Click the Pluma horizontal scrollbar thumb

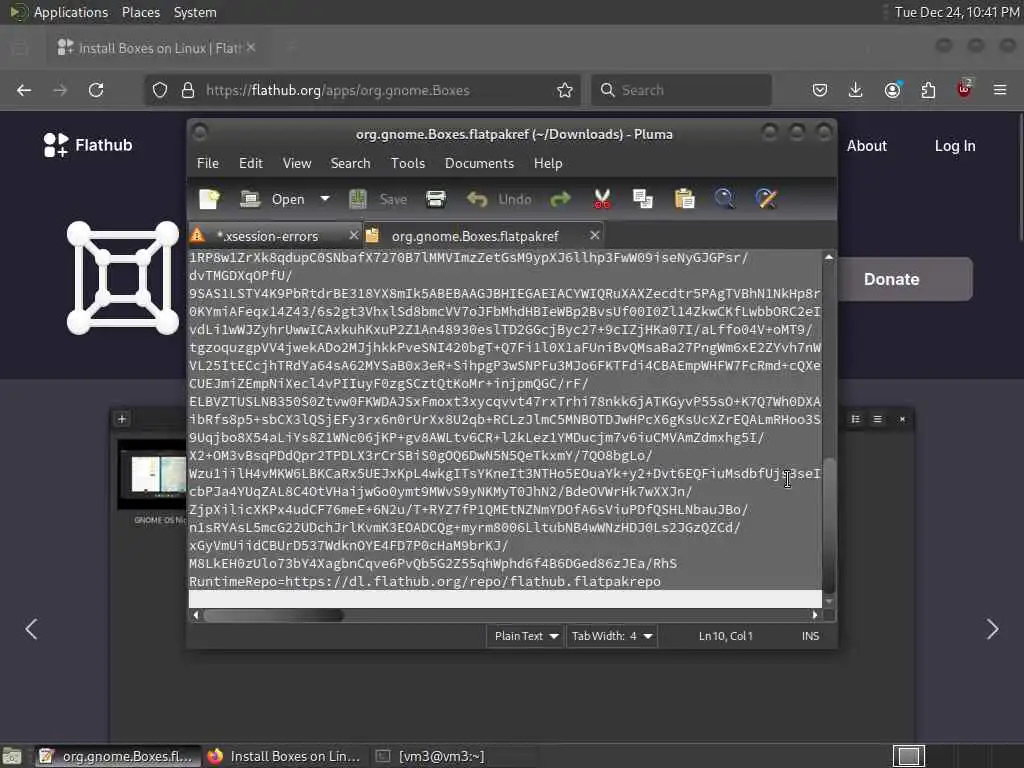[x=274, y=615]
